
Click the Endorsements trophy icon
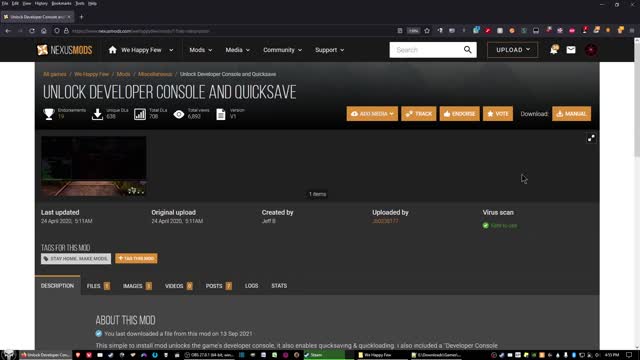click(x=49, y=114)
